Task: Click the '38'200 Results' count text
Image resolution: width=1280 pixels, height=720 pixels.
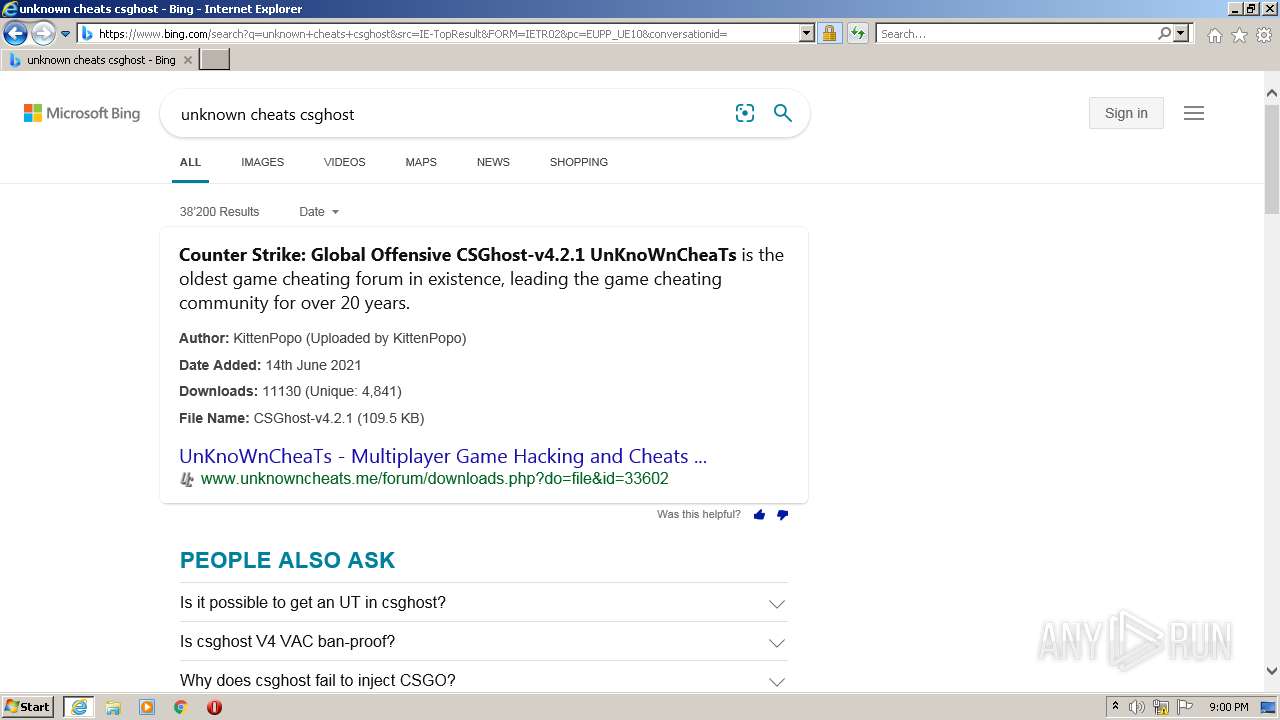Action: pyautogui.click(x=219, y=212)
